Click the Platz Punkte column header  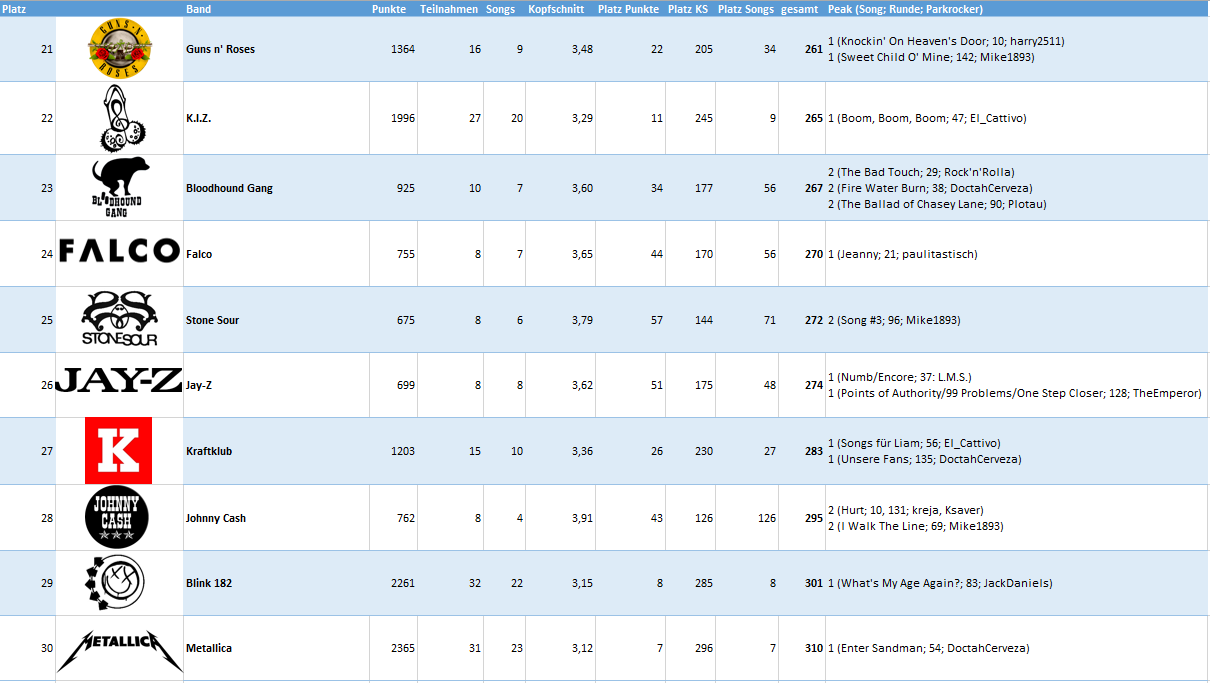coord(628,9)
